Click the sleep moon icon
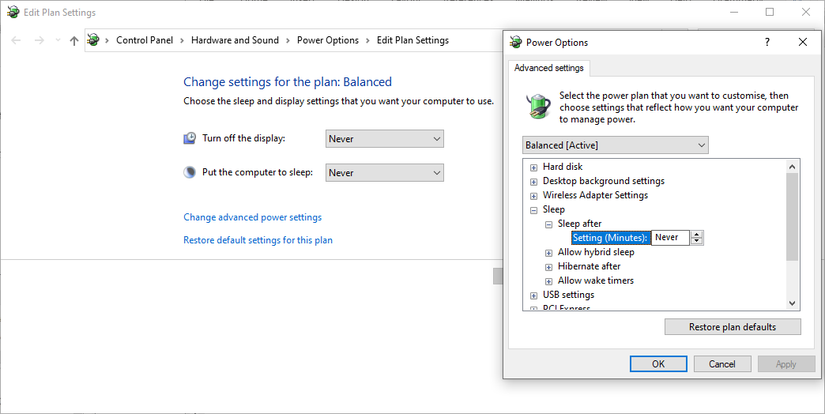 click(189, 172)
